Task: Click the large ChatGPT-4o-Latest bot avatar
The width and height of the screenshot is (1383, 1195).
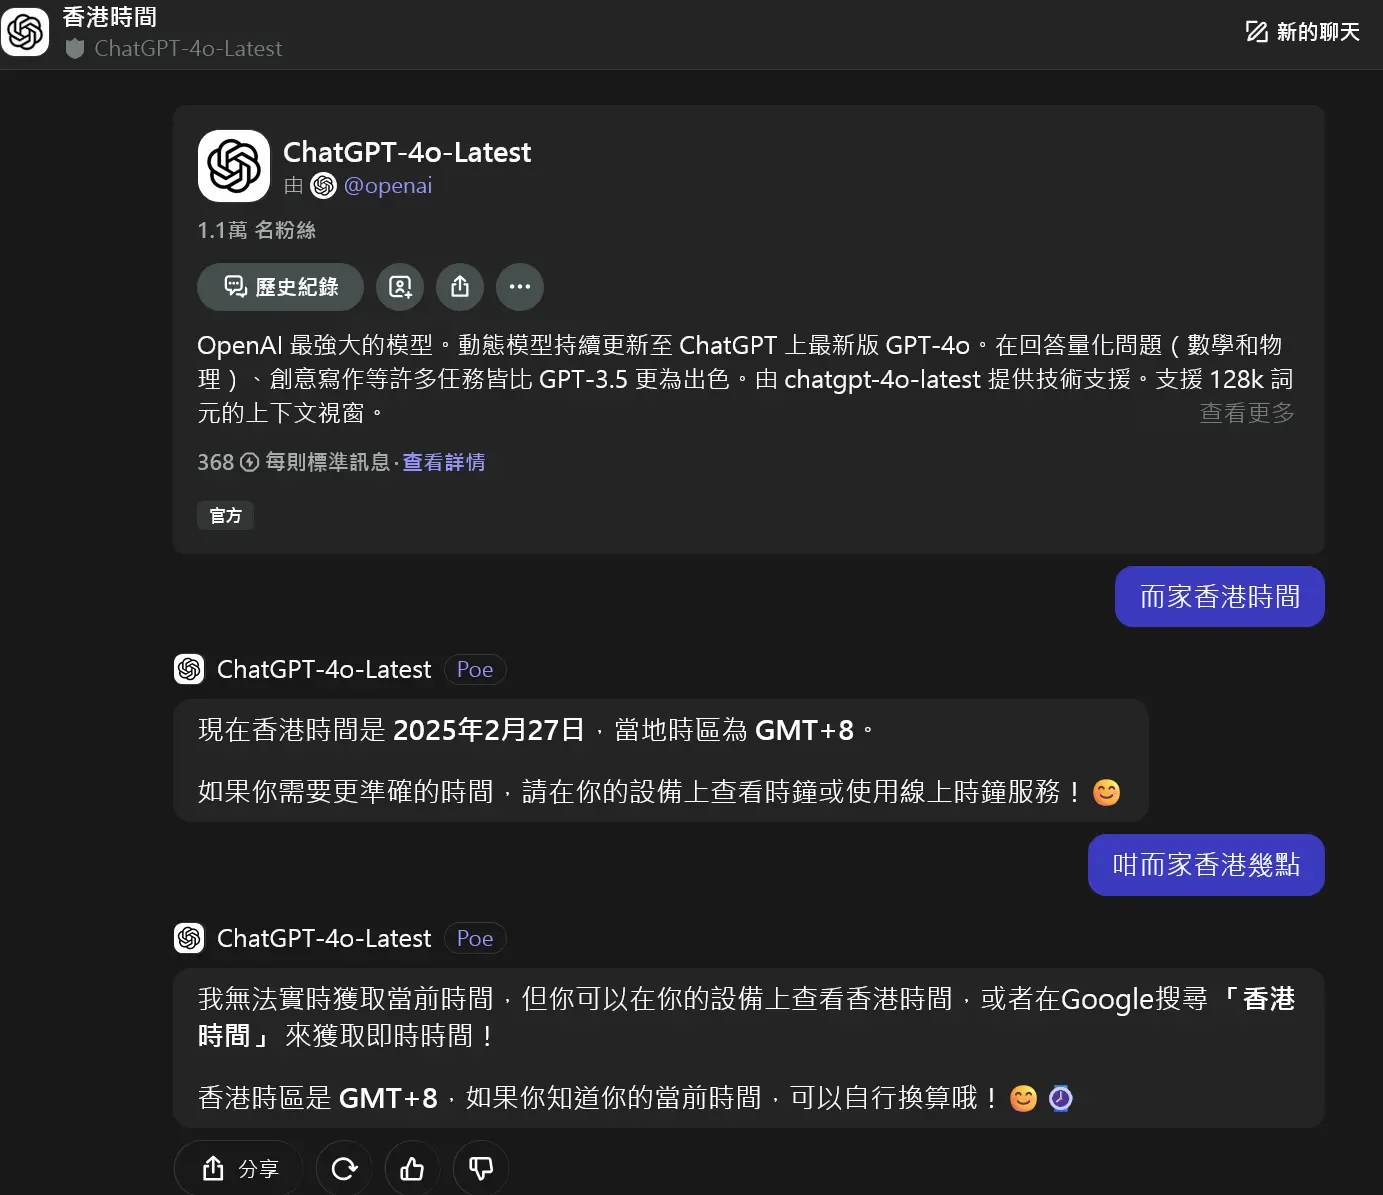Action: click(x=234, y=166)
